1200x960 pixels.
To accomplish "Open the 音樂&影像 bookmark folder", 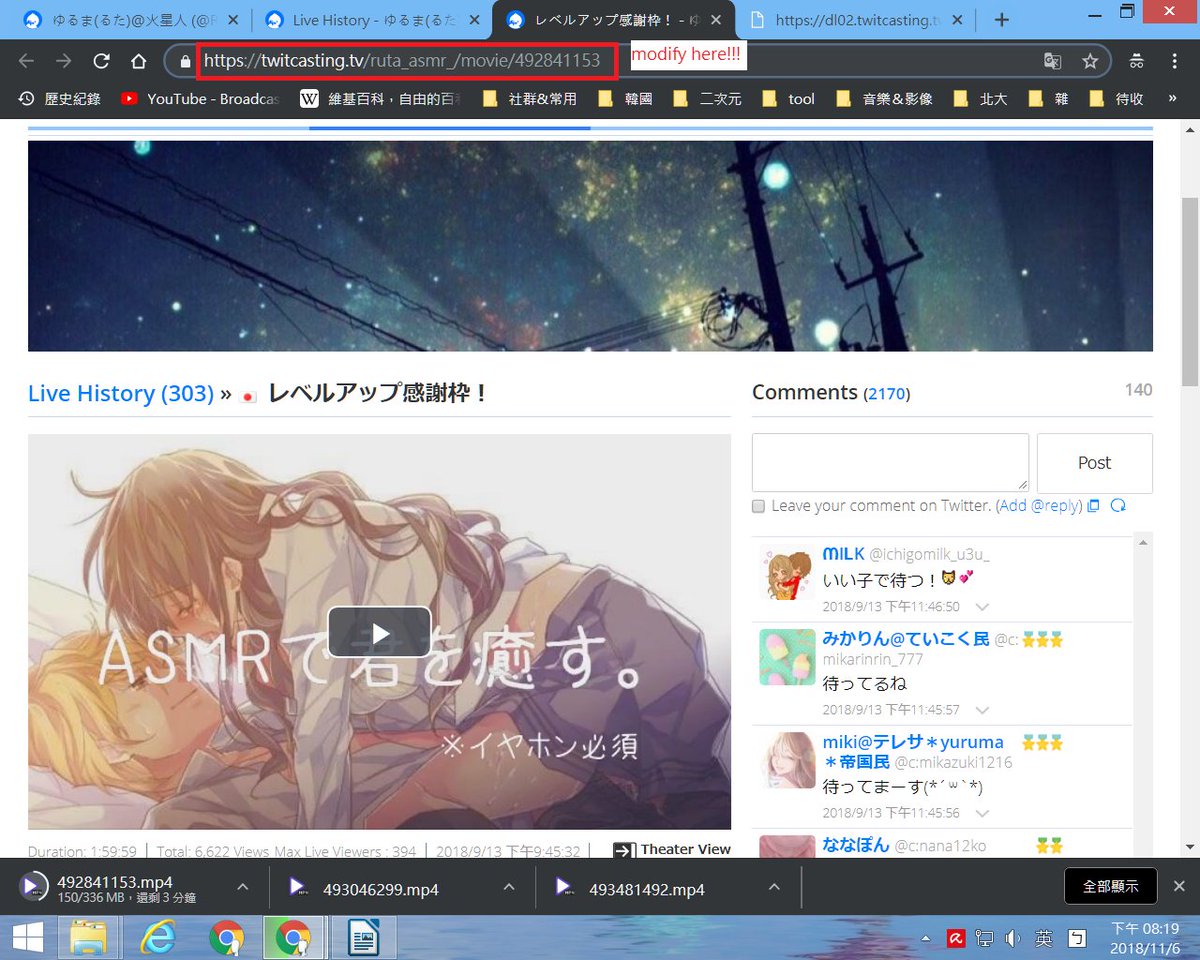I will [885, 99].
